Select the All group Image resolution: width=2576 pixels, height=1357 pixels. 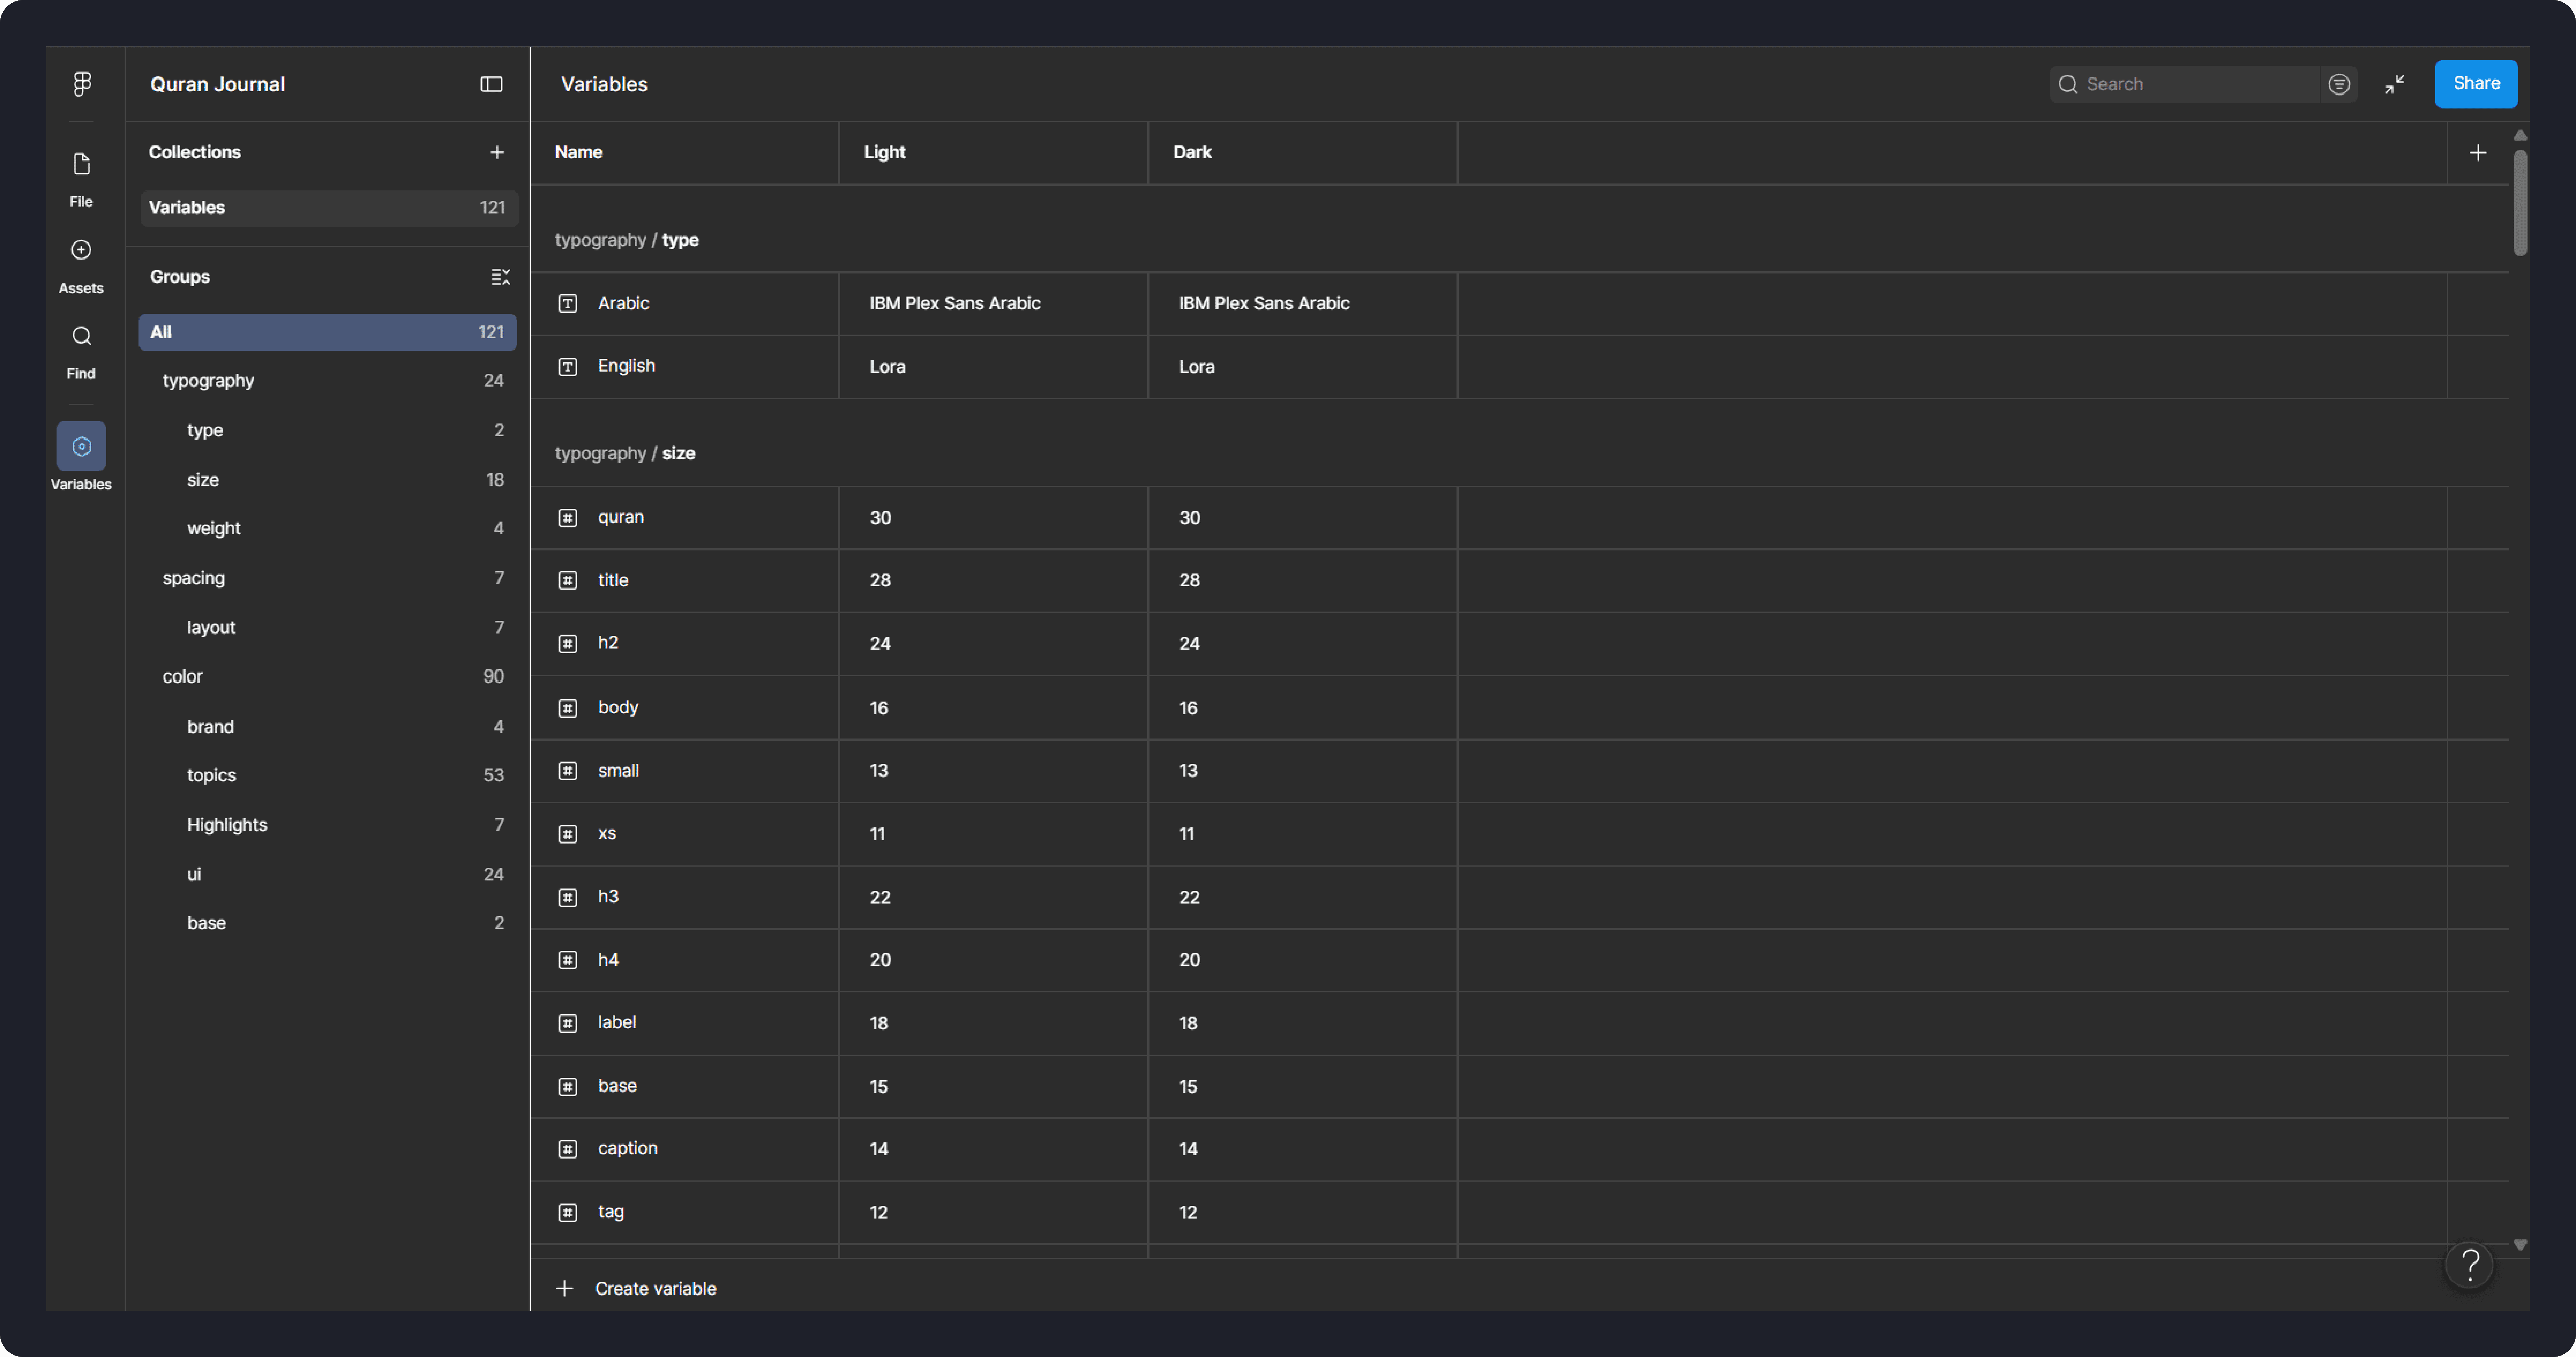pos(328,332)
